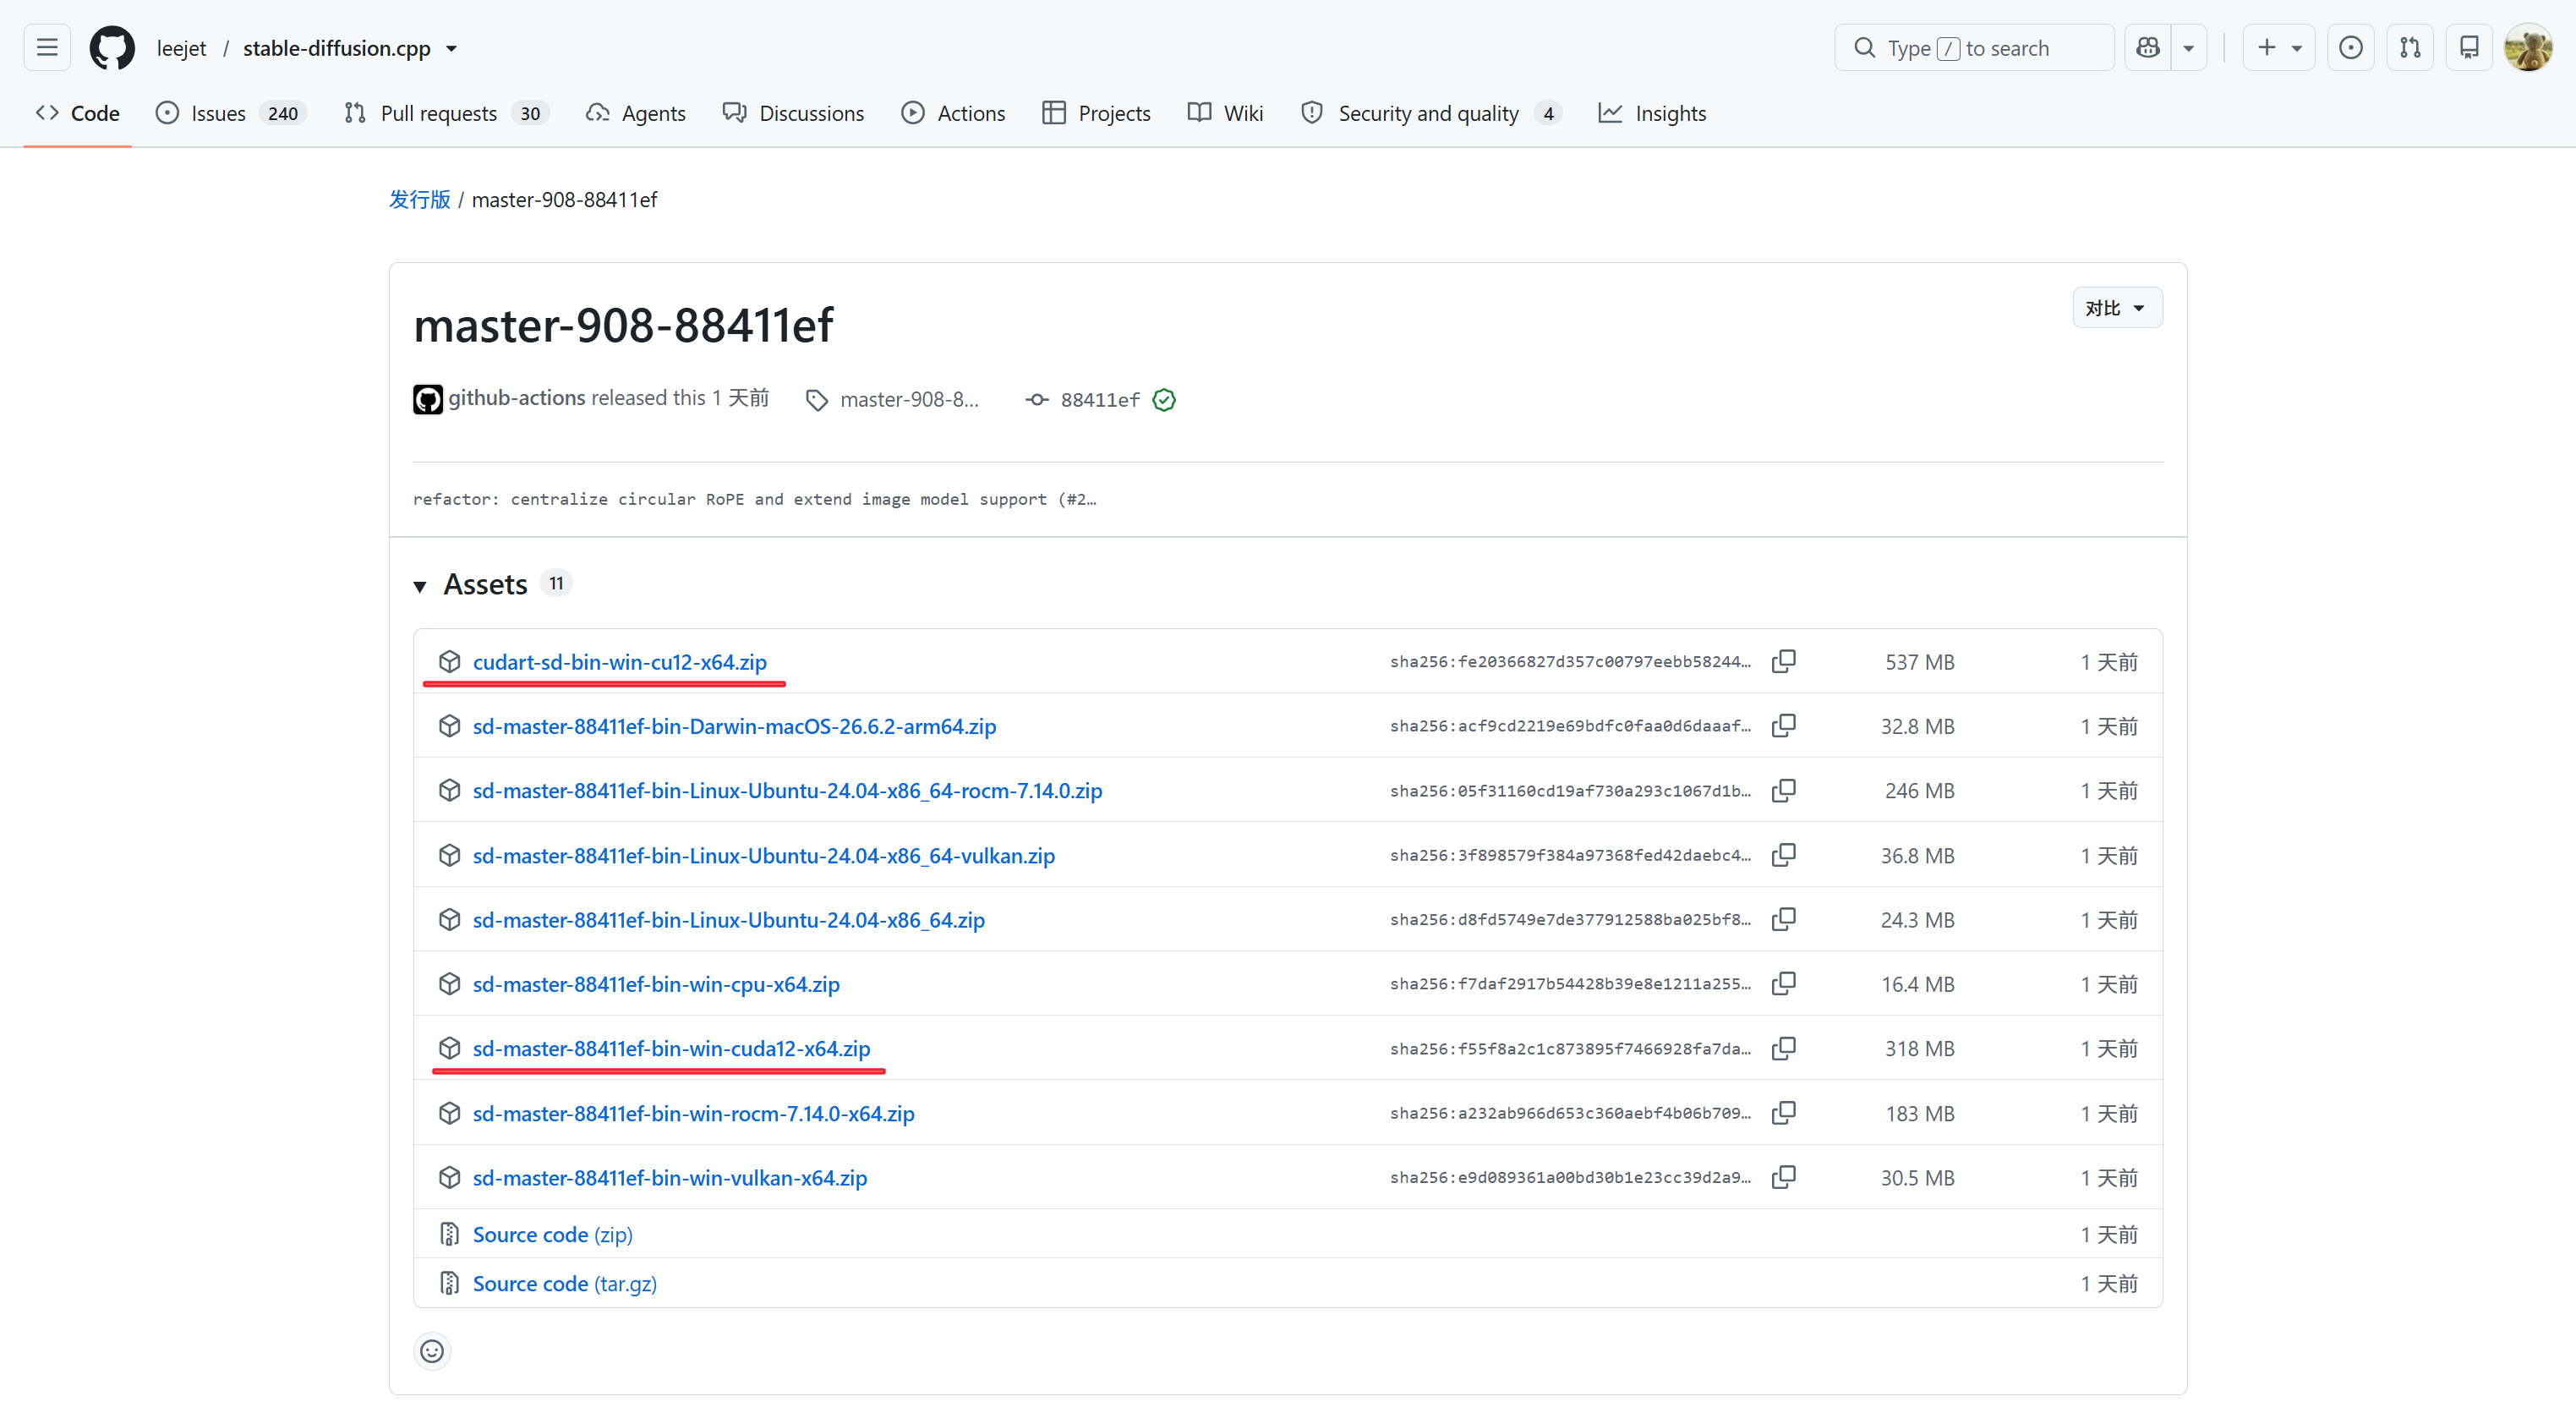Screen dimensions: 2576x1424
Task: Copy sha256 of the win-cuda12-x64 asset
Action: coord(1784,1048)
